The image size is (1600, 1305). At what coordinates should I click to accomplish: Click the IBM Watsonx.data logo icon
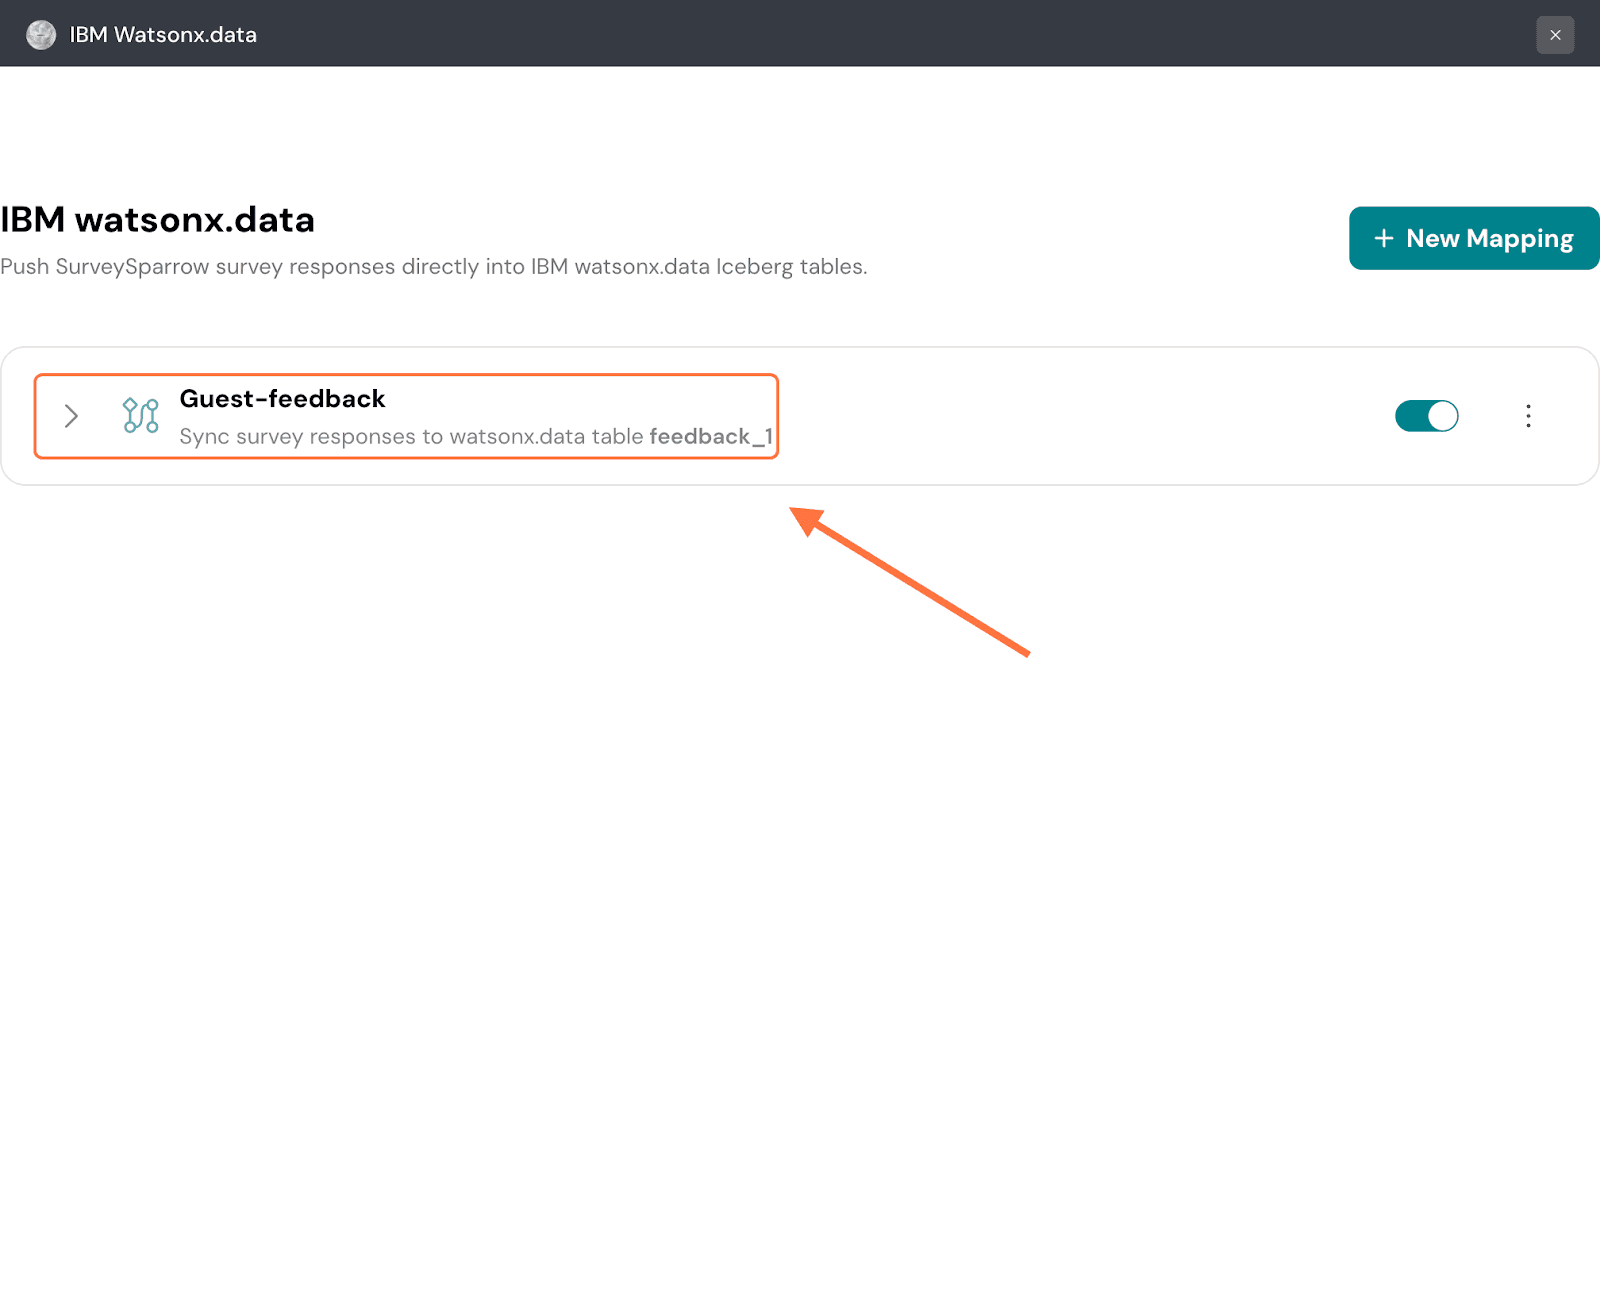pos(41,35)
